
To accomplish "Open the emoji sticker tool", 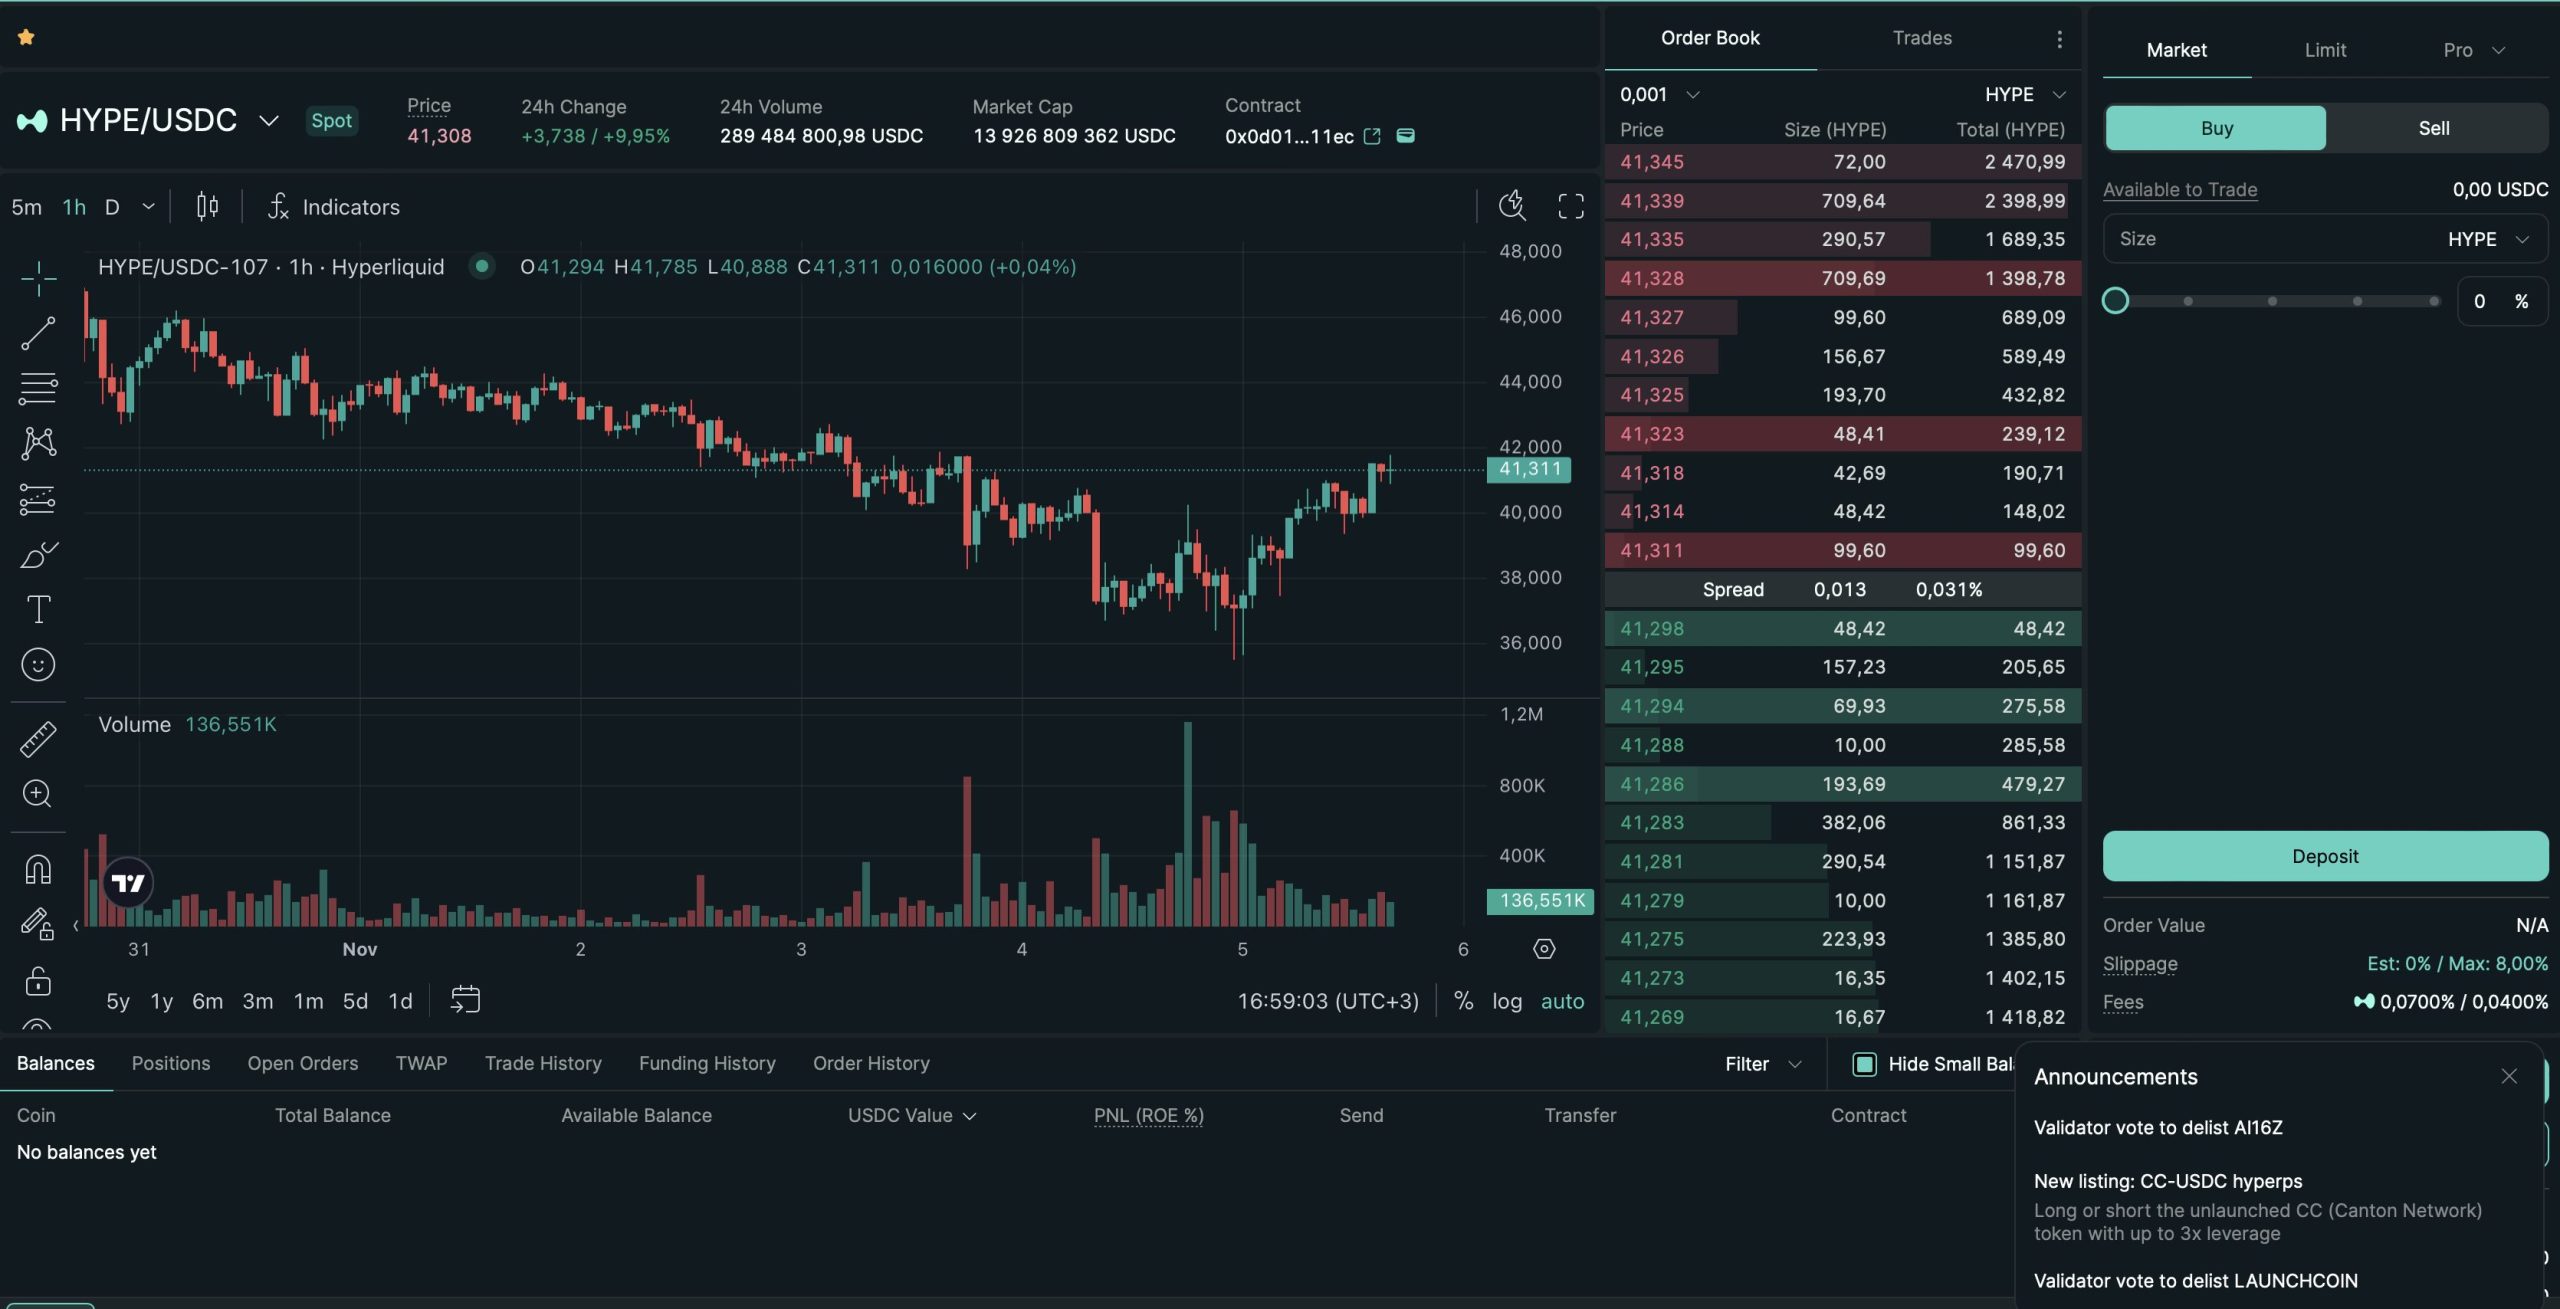I will click(x=38, y=665).
